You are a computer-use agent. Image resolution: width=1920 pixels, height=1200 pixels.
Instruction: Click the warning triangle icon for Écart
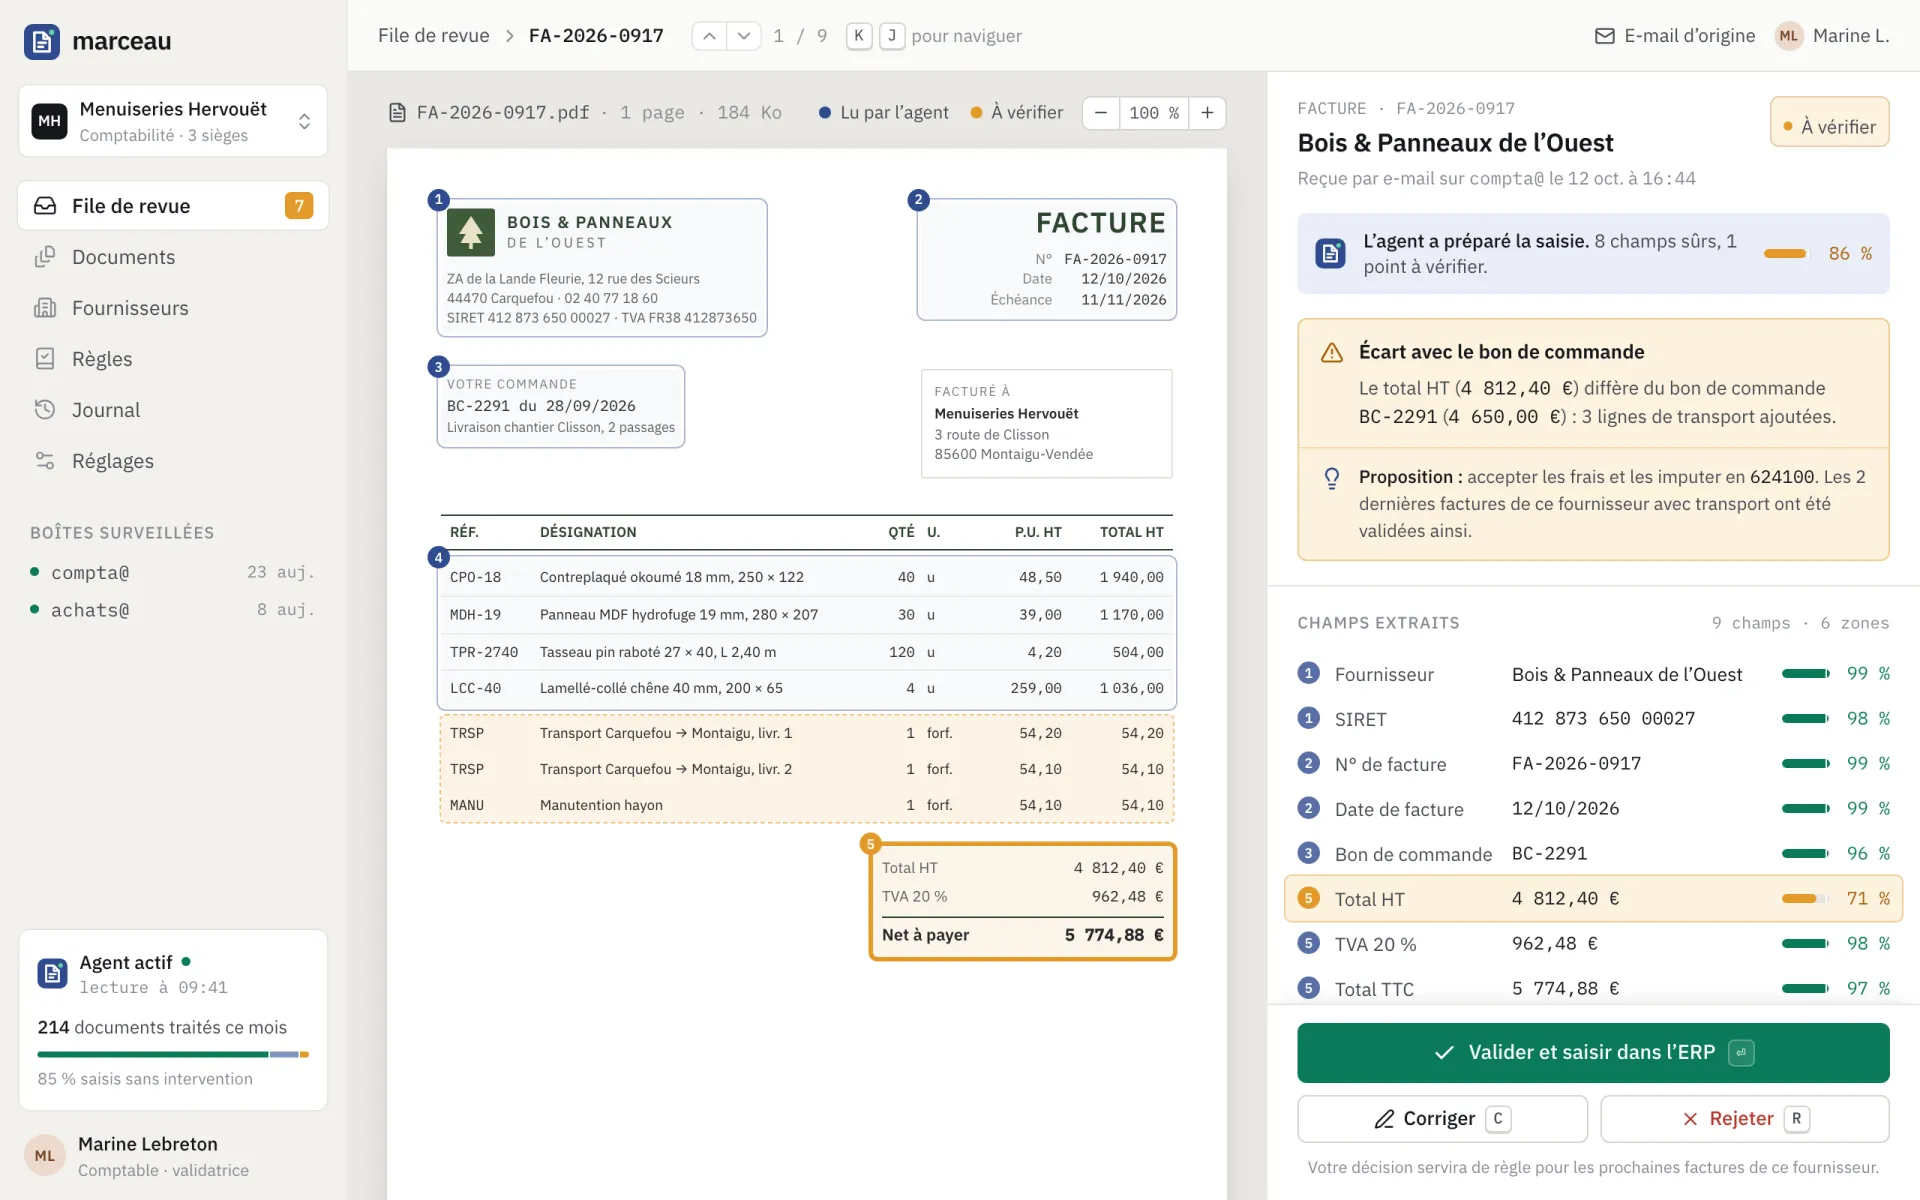pos(1332,353)
